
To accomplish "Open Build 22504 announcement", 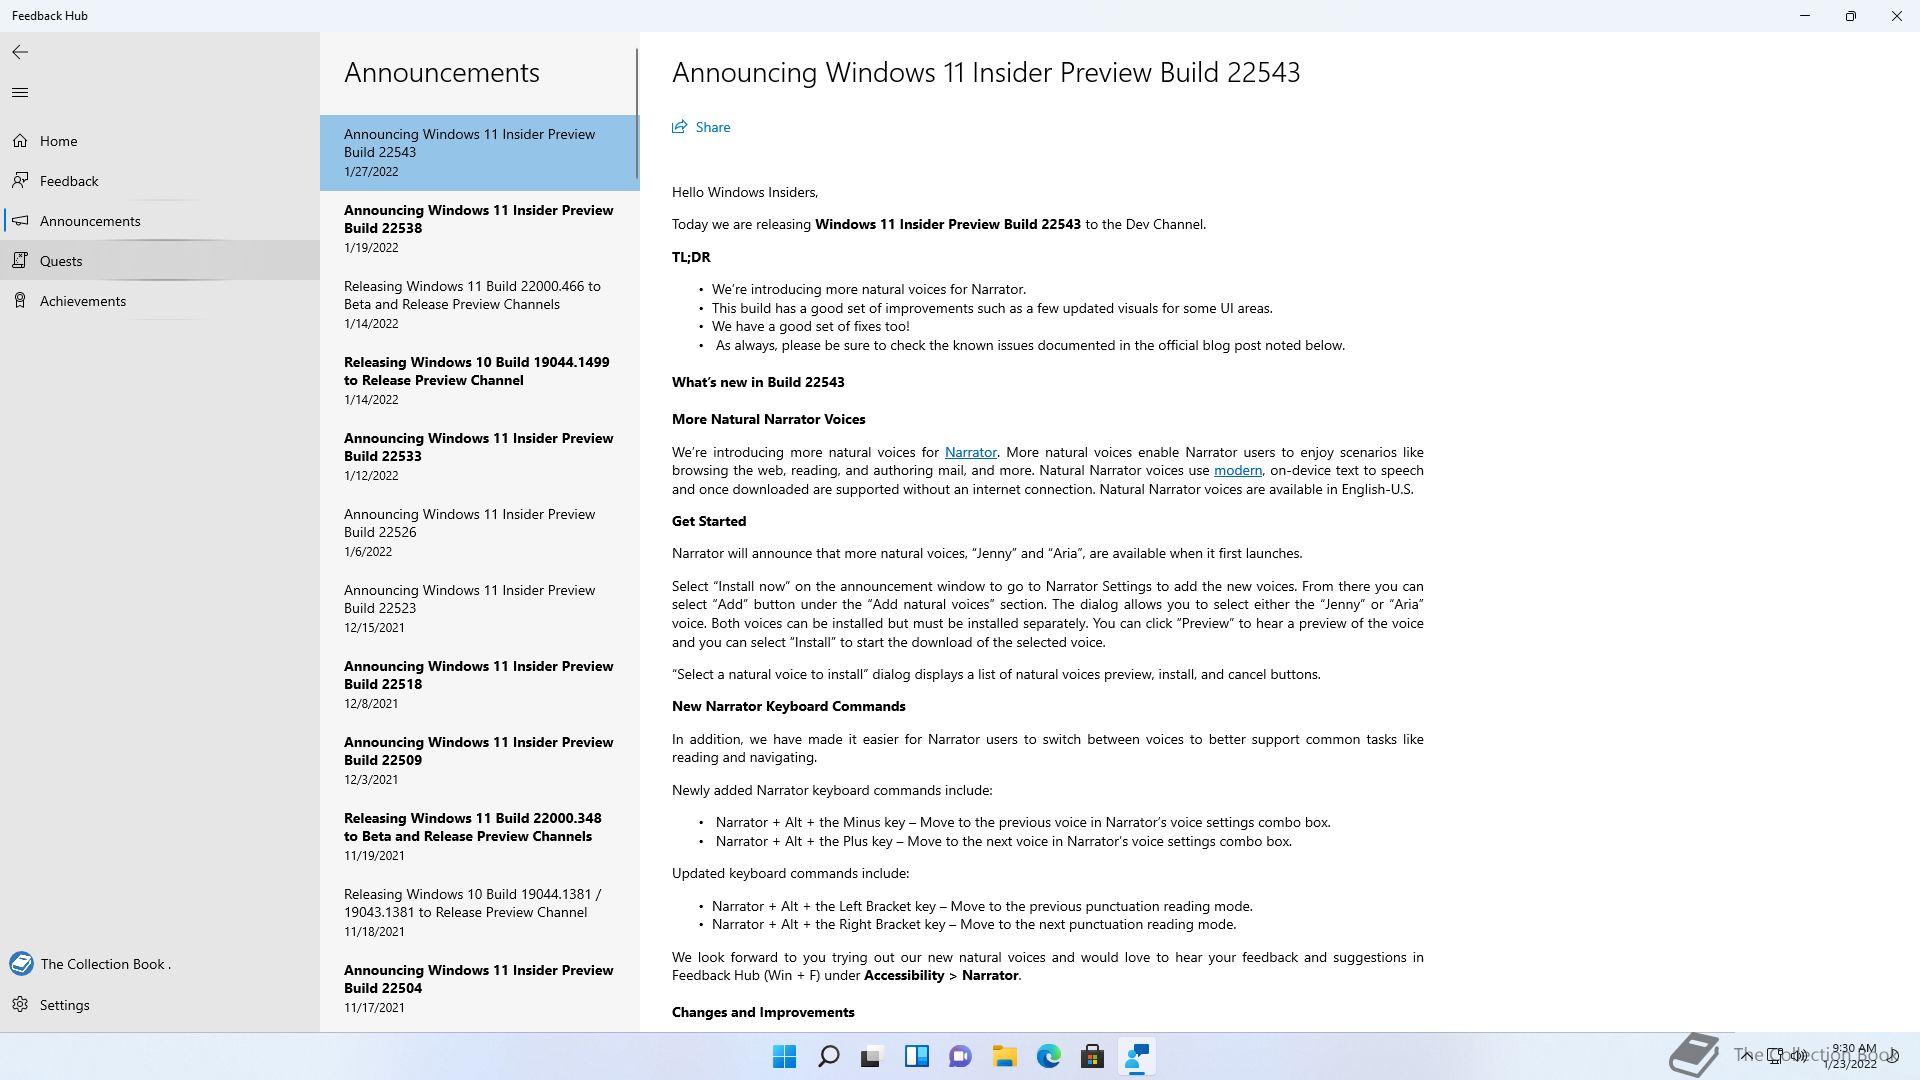I will click(x=479, y=989).
